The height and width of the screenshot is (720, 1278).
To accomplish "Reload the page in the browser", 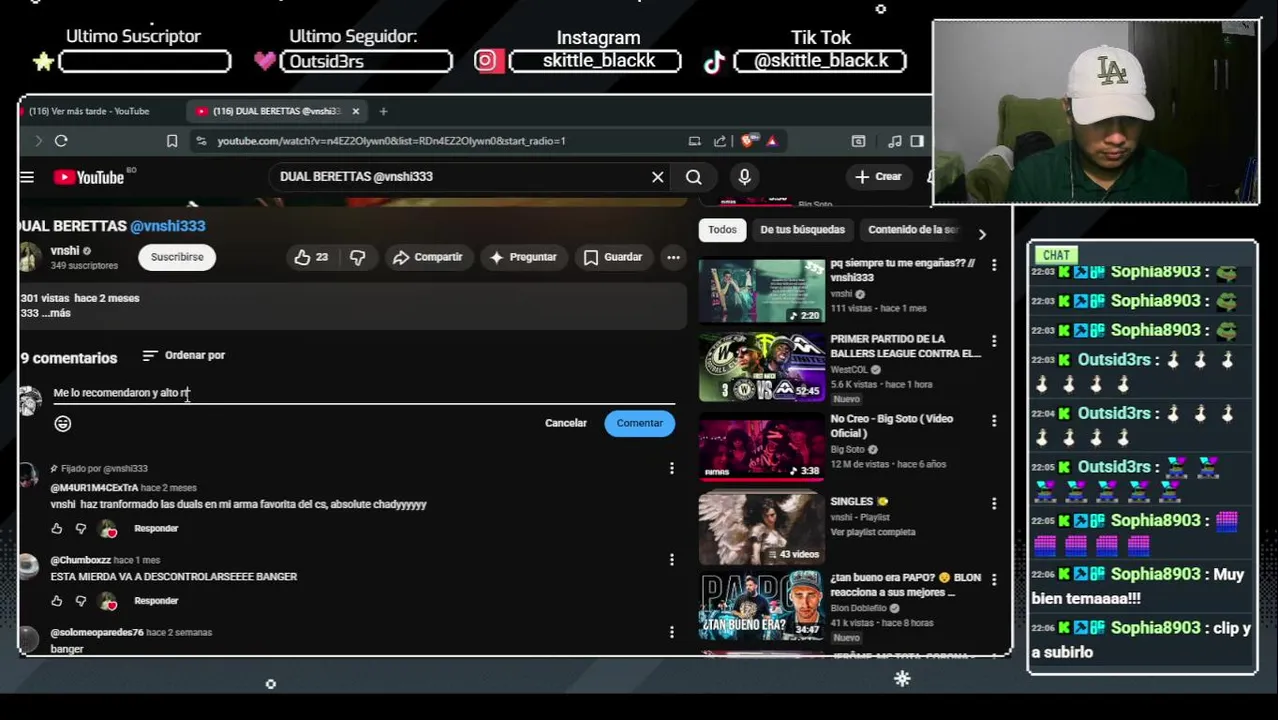I will click(x=61, y=141).
